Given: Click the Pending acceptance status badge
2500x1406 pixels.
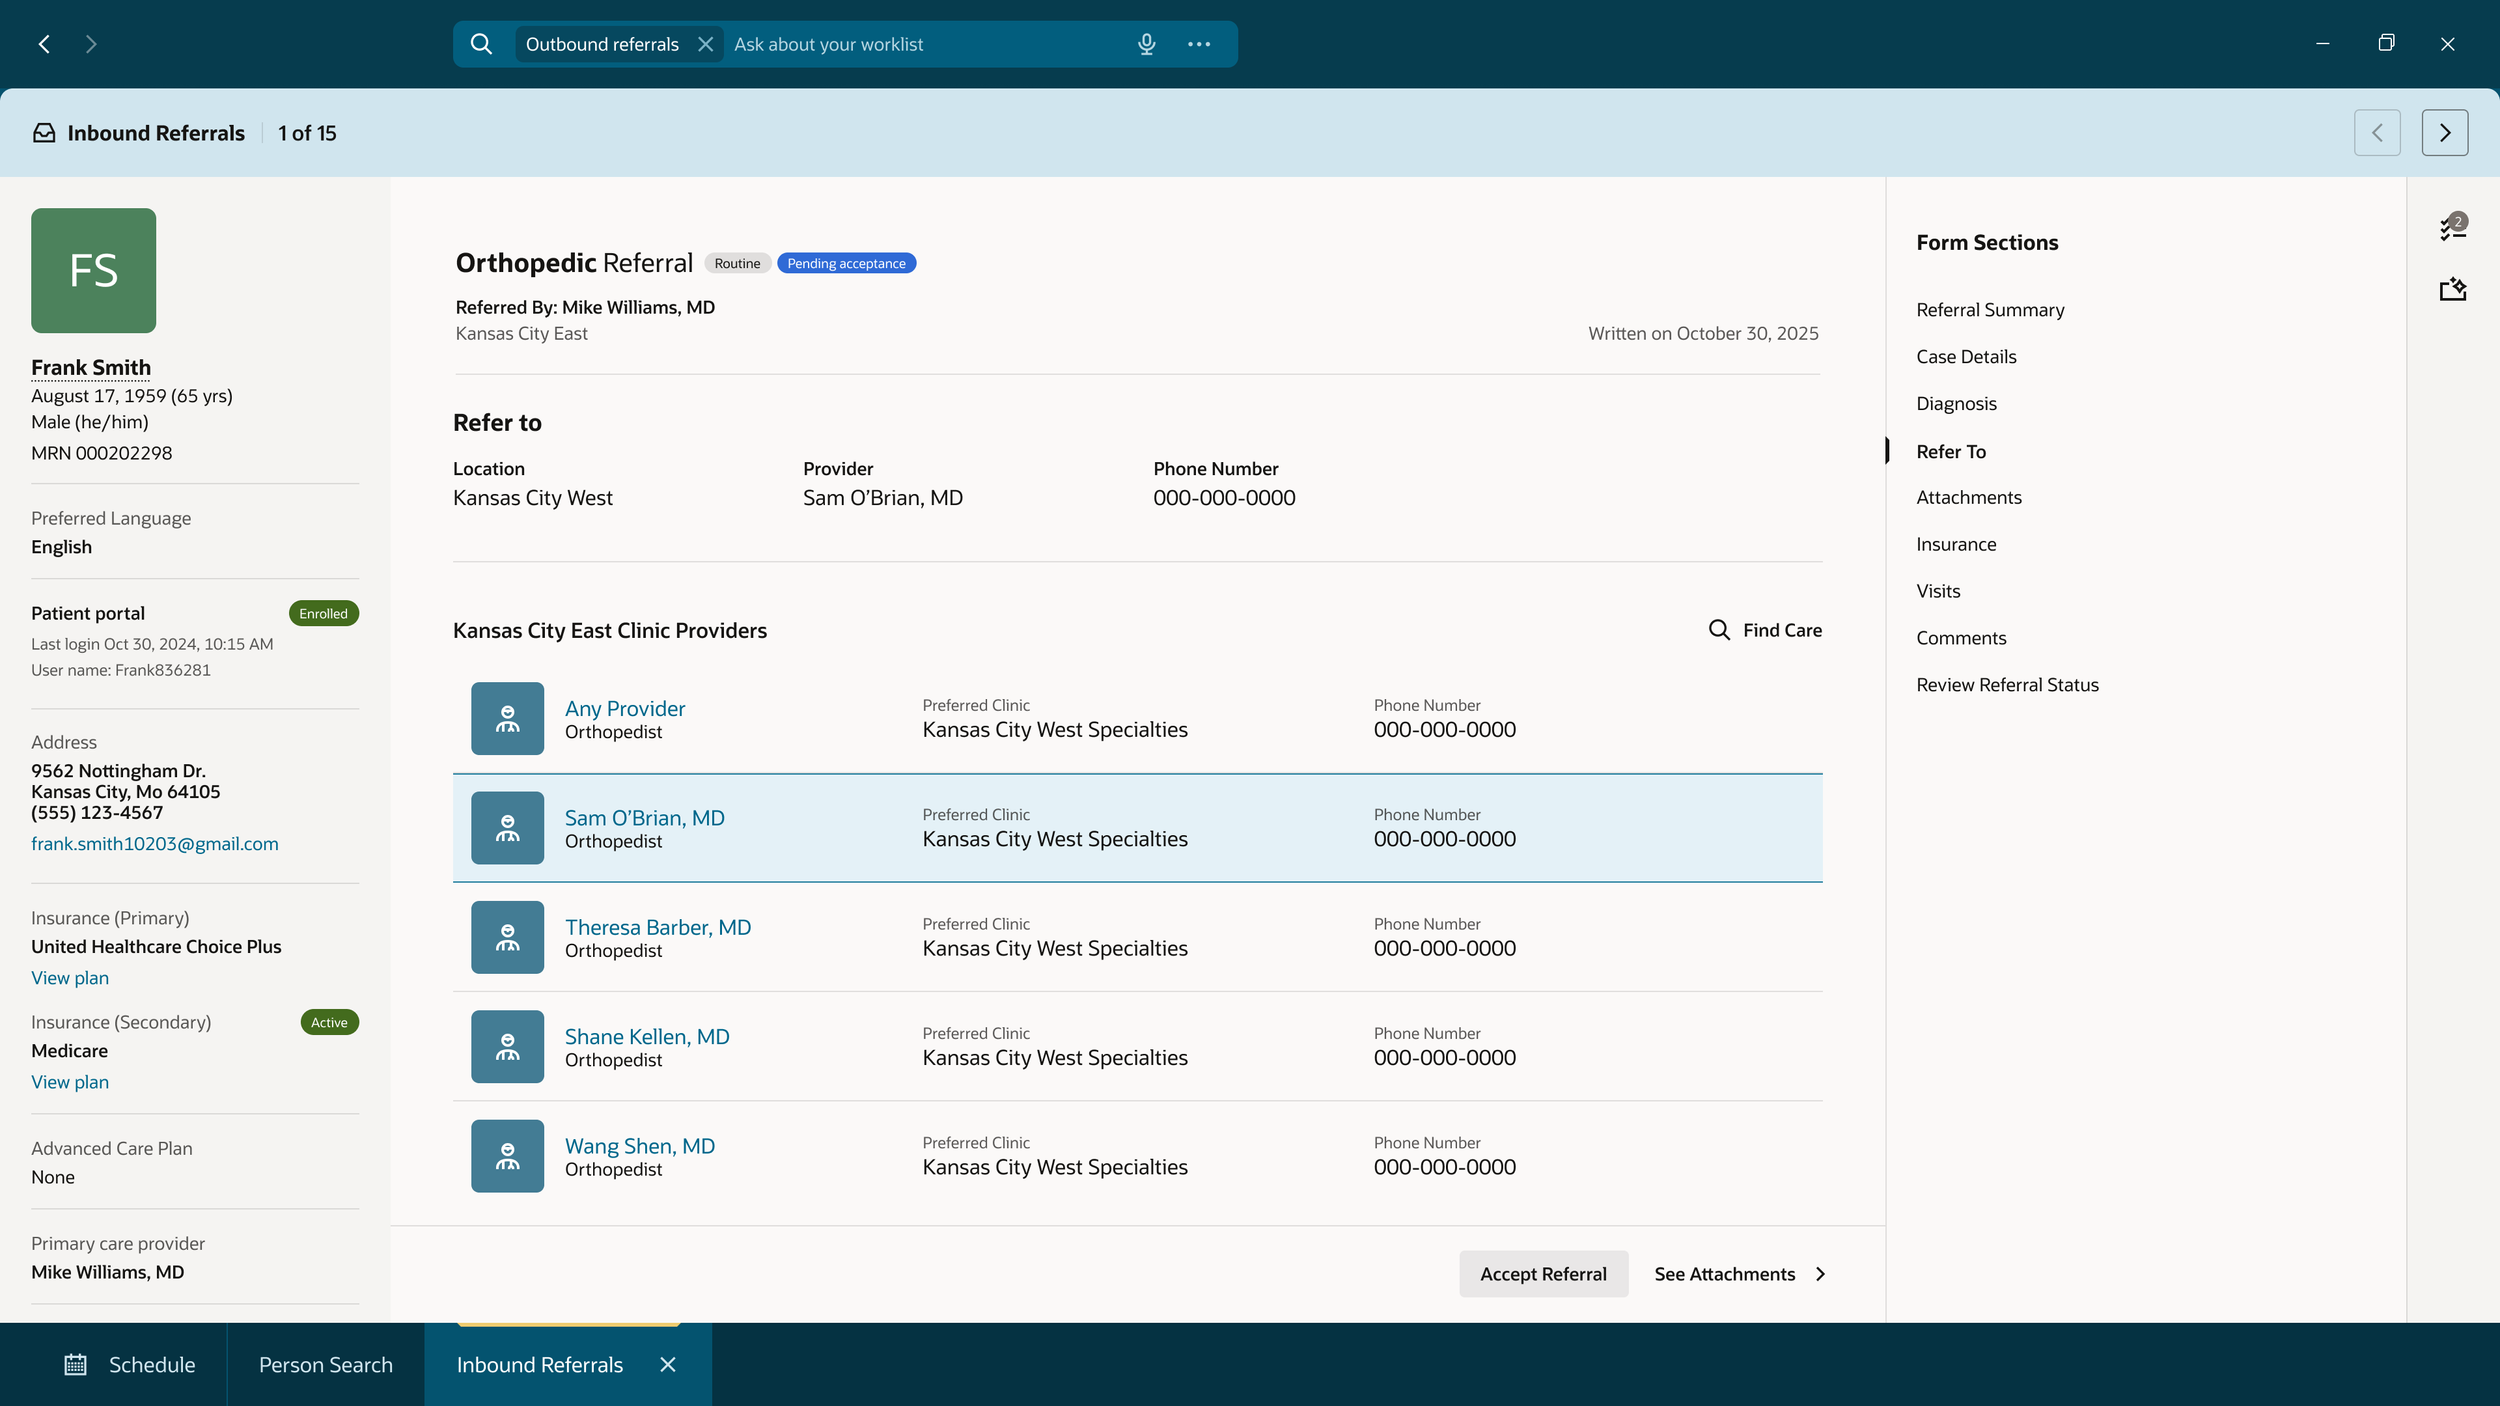Looking at the screenshot, I should pyautogui.click(x=846, y=263).
